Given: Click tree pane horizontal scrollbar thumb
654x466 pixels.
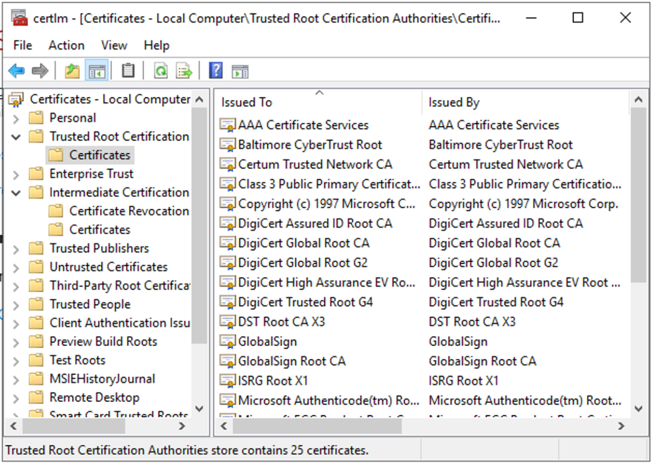Looking at the screenshot, I should point(74,426).
